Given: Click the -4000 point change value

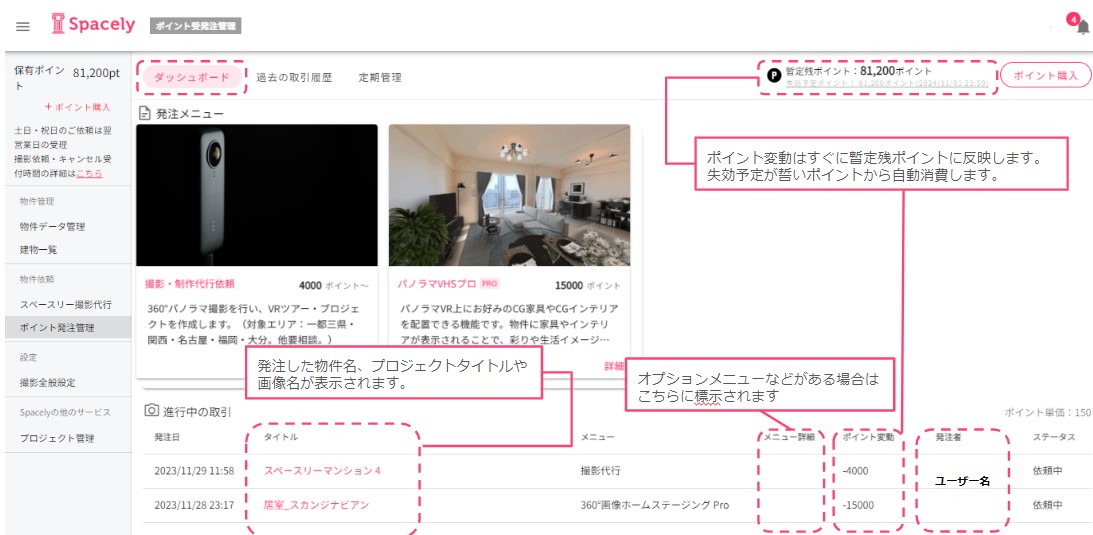Looking at the screenshot, I should click(855, 470).
